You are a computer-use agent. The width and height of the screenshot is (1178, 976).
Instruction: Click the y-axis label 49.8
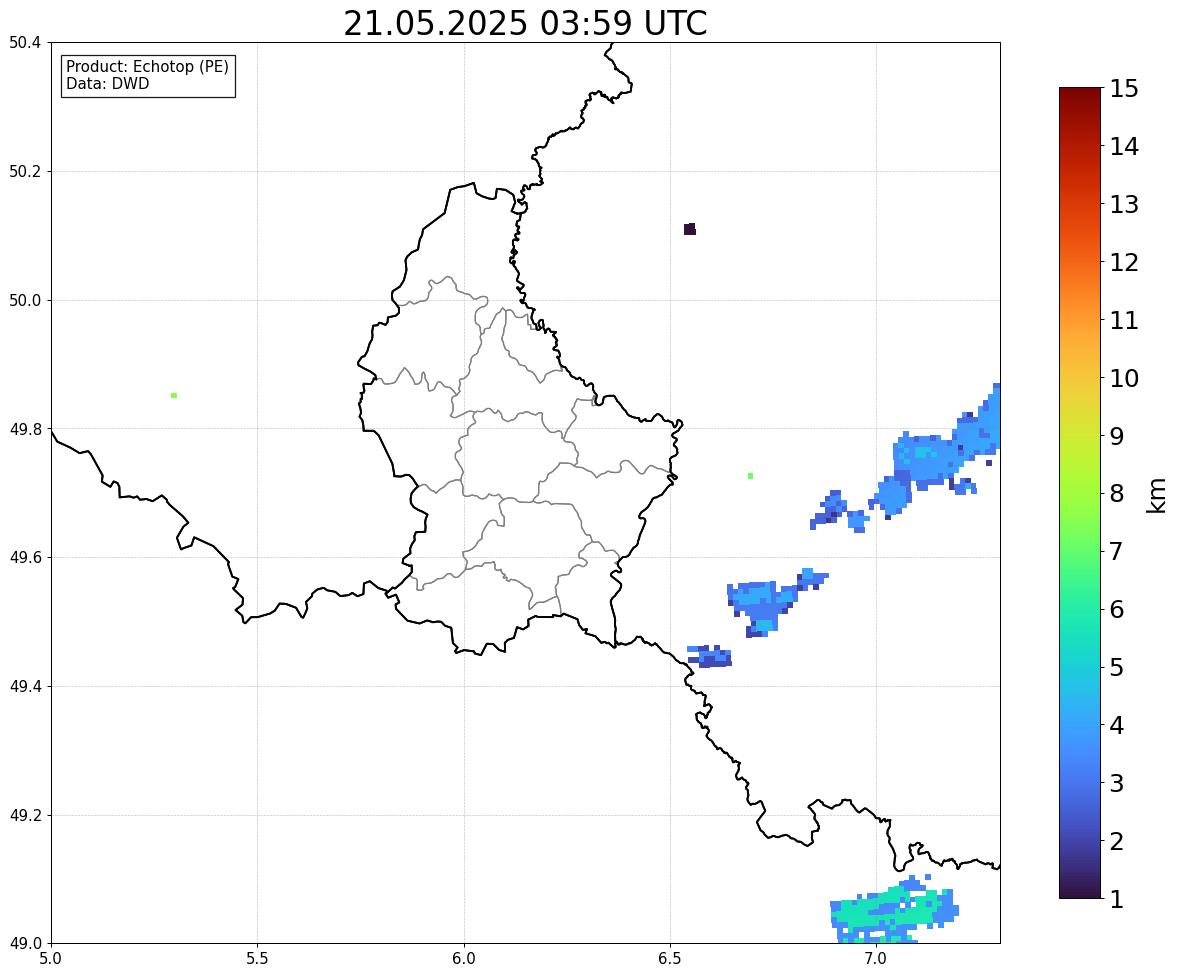25,429
